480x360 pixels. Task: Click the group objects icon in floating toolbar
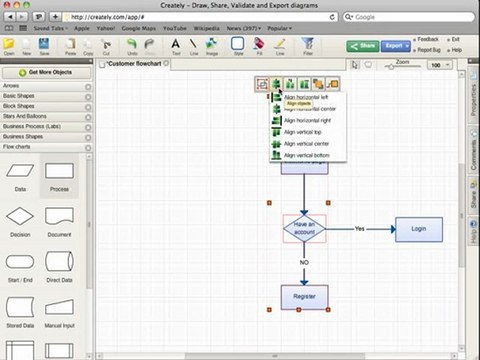click(x=262, y=84)
